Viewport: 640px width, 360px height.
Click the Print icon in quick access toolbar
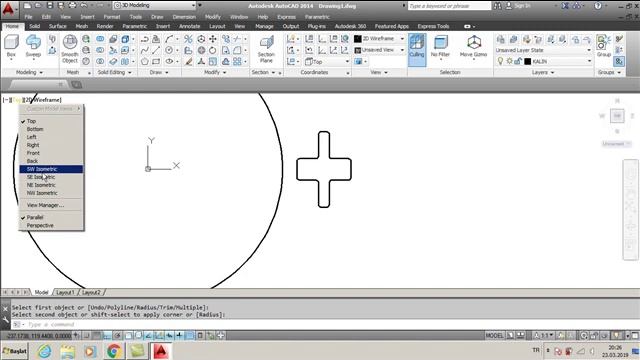point(72,5)
